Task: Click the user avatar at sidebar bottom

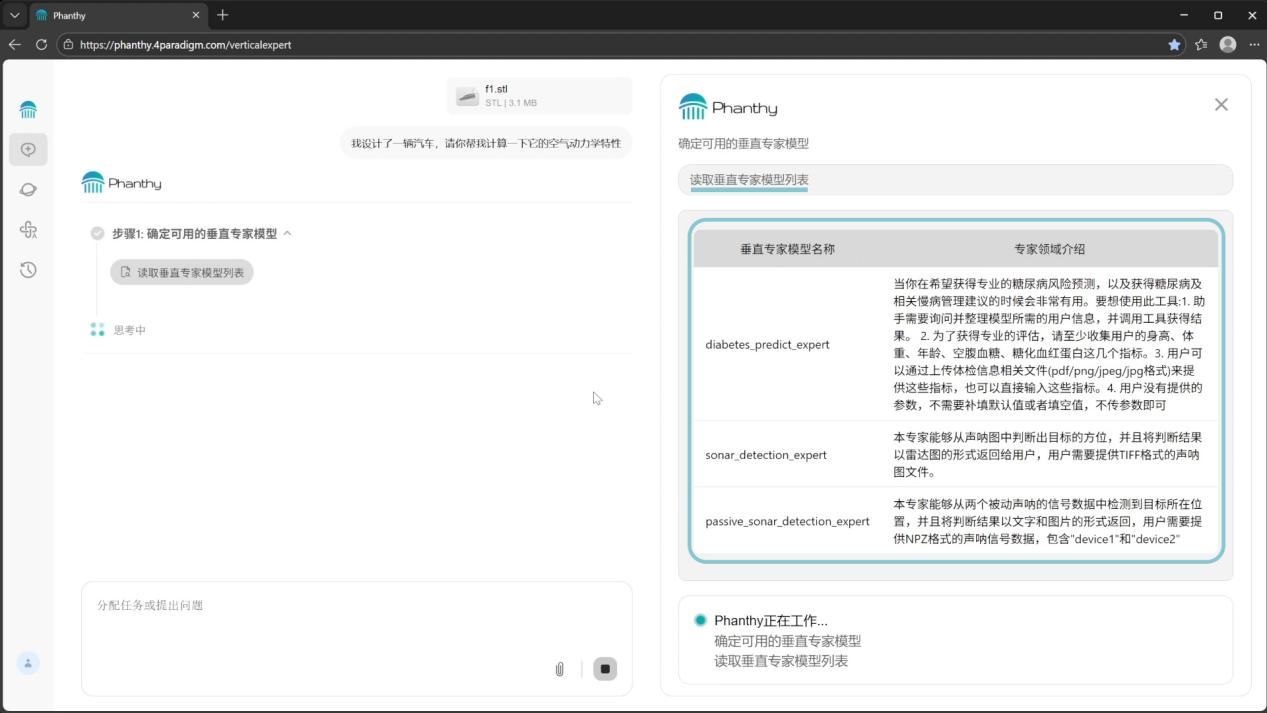Action: 28,663
